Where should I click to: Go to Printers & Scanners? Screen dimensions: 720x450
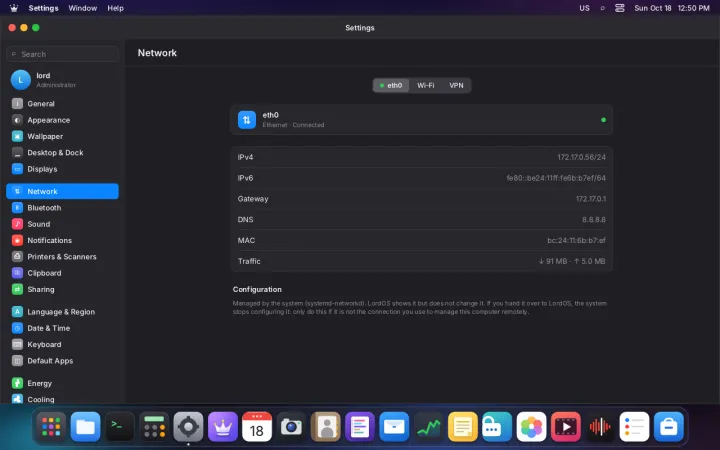tap(62, 257)
